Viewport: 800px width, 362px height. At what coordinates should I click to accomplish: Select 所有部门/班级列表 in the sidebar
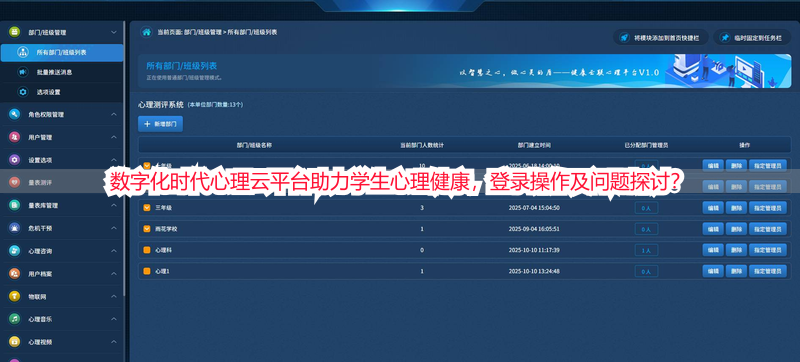click(x=62, y=53)
